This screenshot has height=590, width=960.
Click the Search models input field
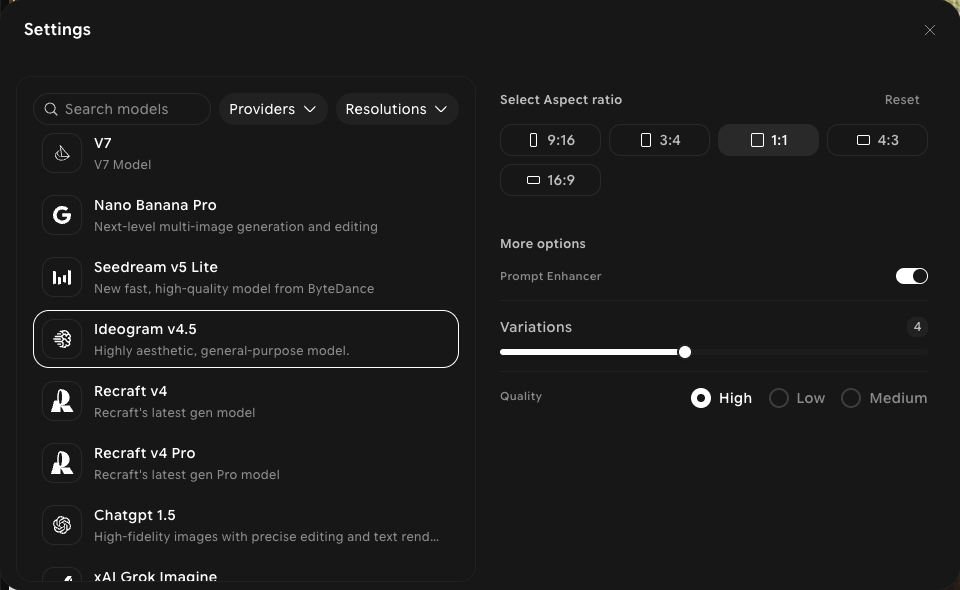pos(122,109)
